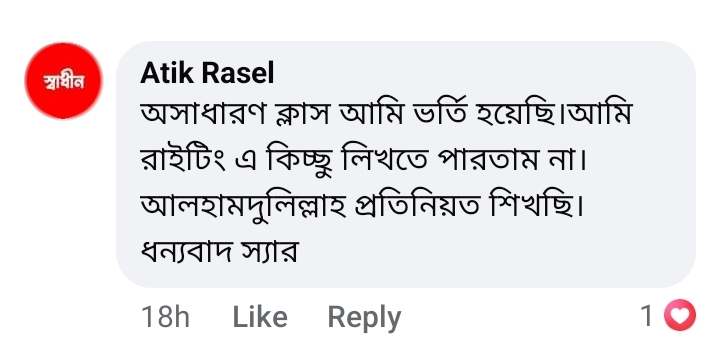
Task: Click the 18h comment timestamp
Action: click(165, 317)
